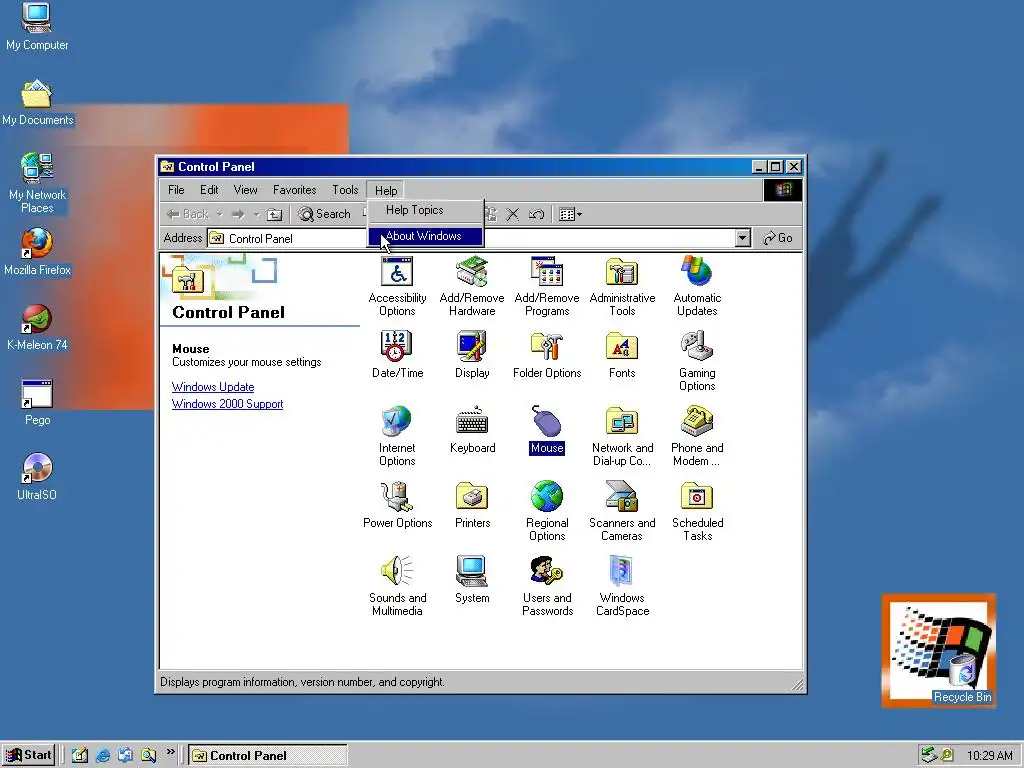Click the Help menu header
Screen dimensions: 1024x768
[386, 190]
